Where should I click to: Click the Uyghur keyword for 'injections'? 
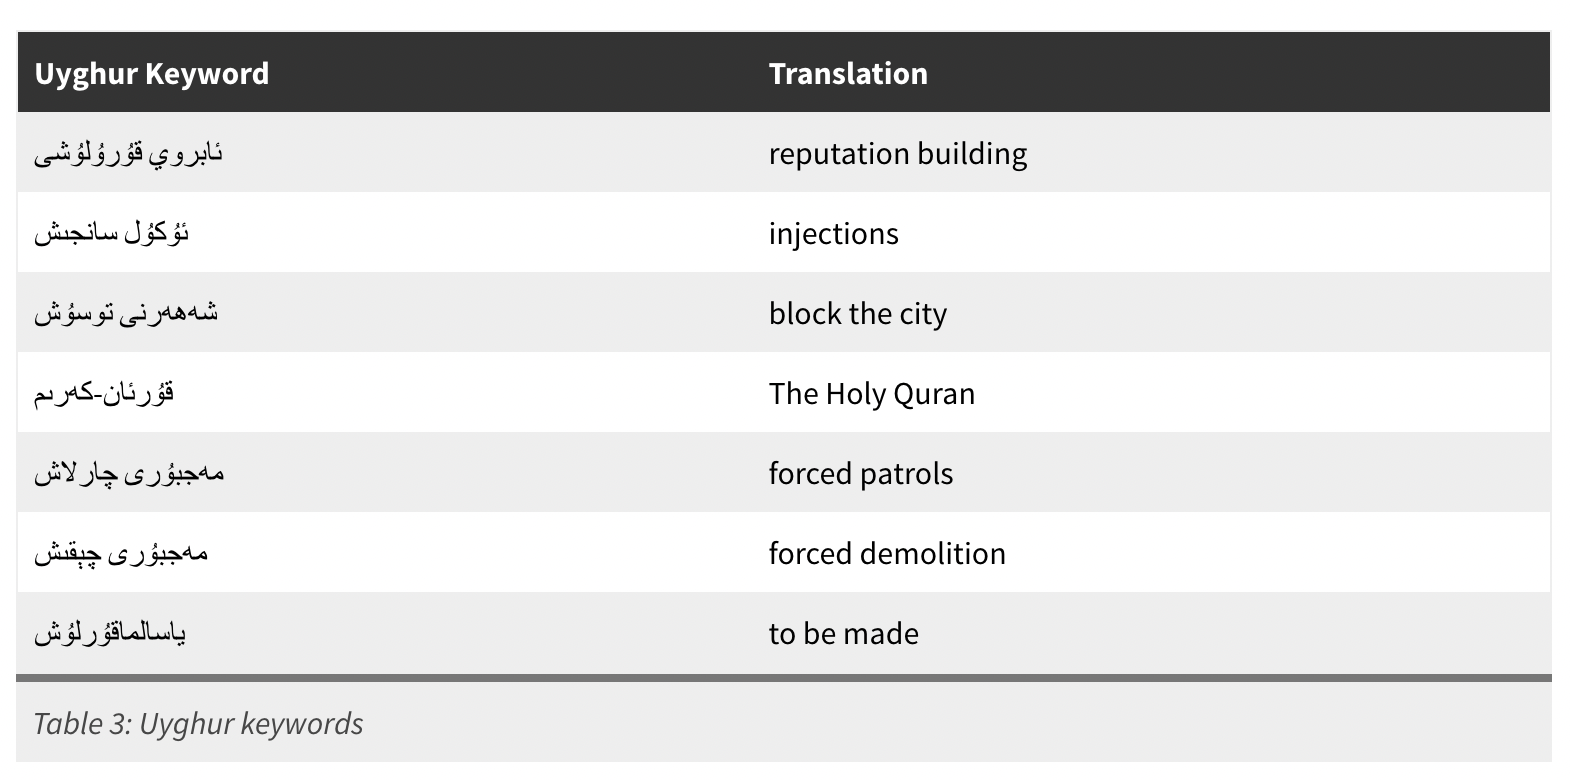(x=111, y=233)
